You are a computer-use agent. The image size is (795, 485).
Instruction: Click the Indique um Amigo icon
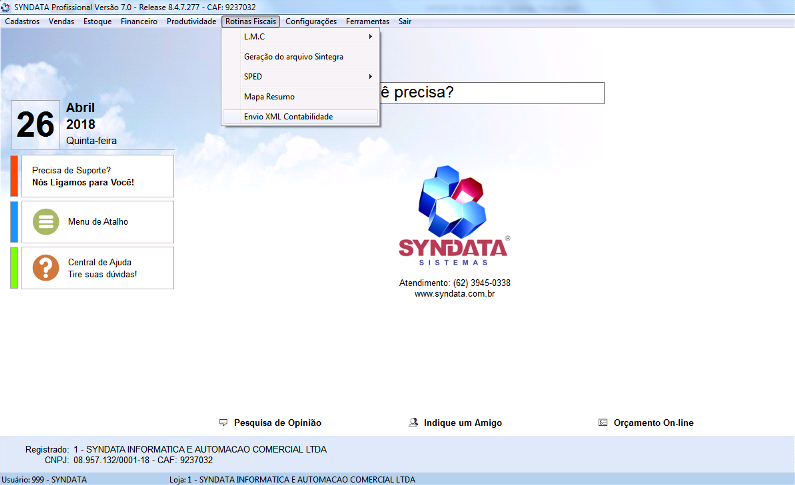[413, 422]
